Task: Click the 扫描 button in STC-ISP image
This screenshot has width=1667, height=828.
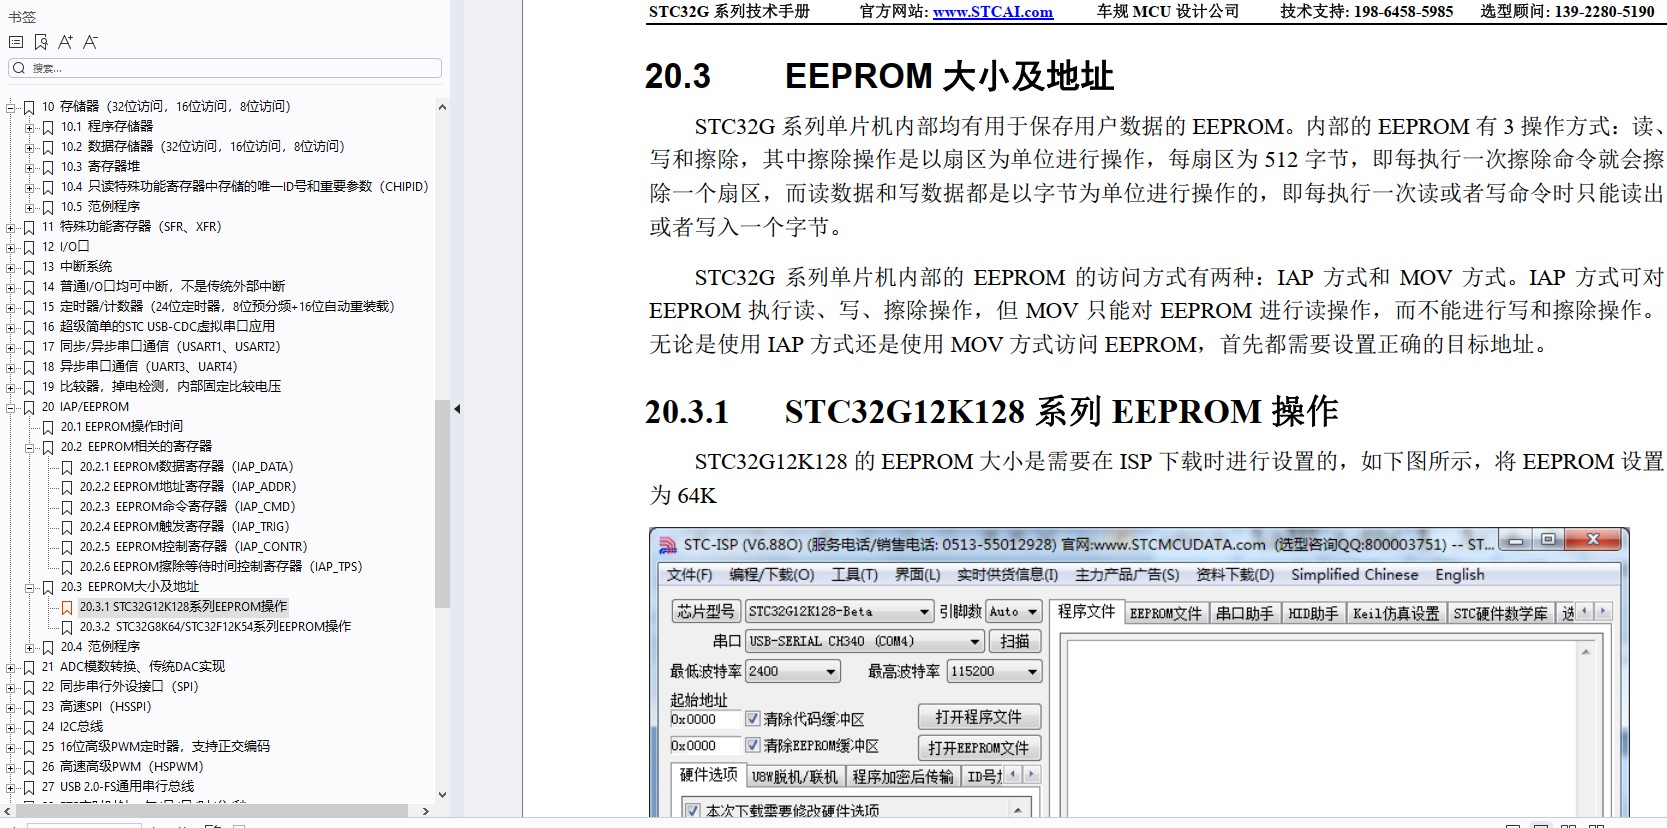Action: [x=1015, y=642]
